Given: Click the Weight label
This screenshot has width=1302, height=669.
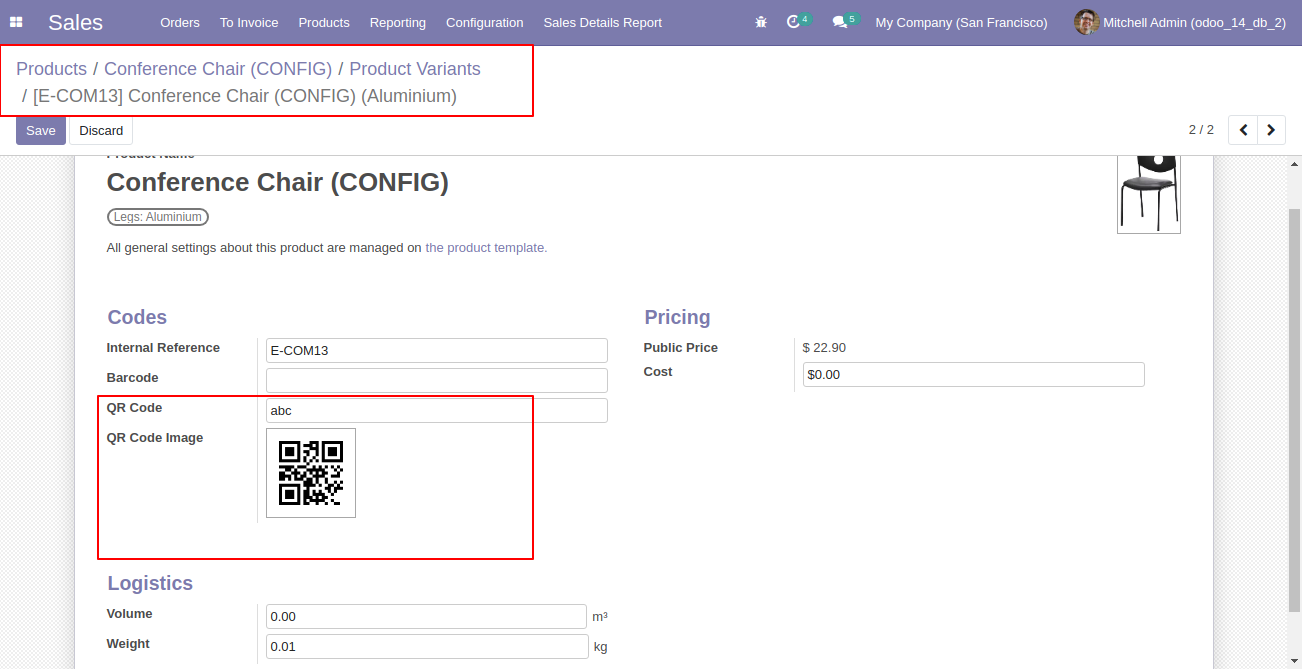Looking at the screenshot, I should 128,644.
